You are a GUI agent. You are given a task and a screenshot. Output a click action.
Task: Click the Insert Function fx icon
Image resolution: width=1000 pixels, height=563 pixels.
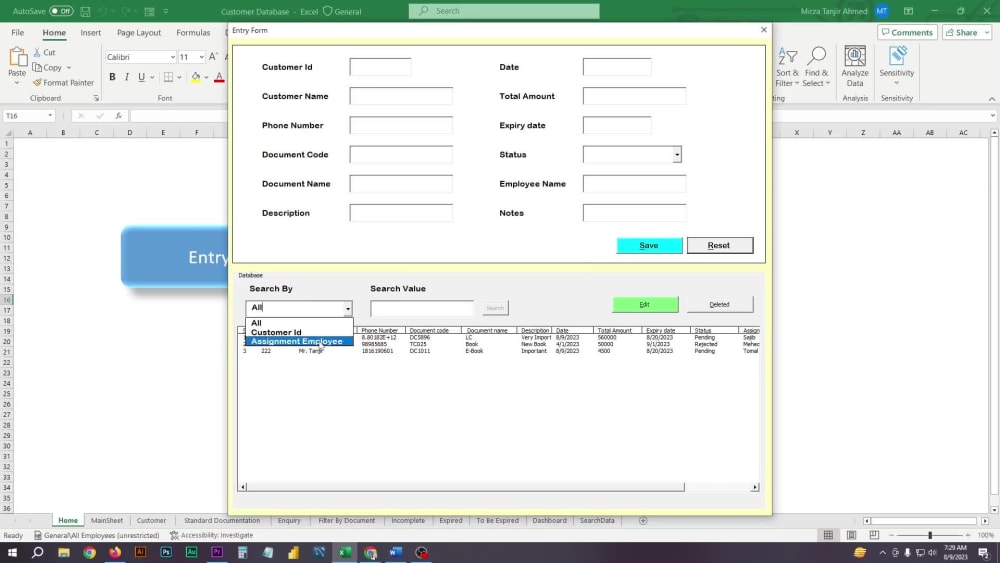(x=119, y=115)
